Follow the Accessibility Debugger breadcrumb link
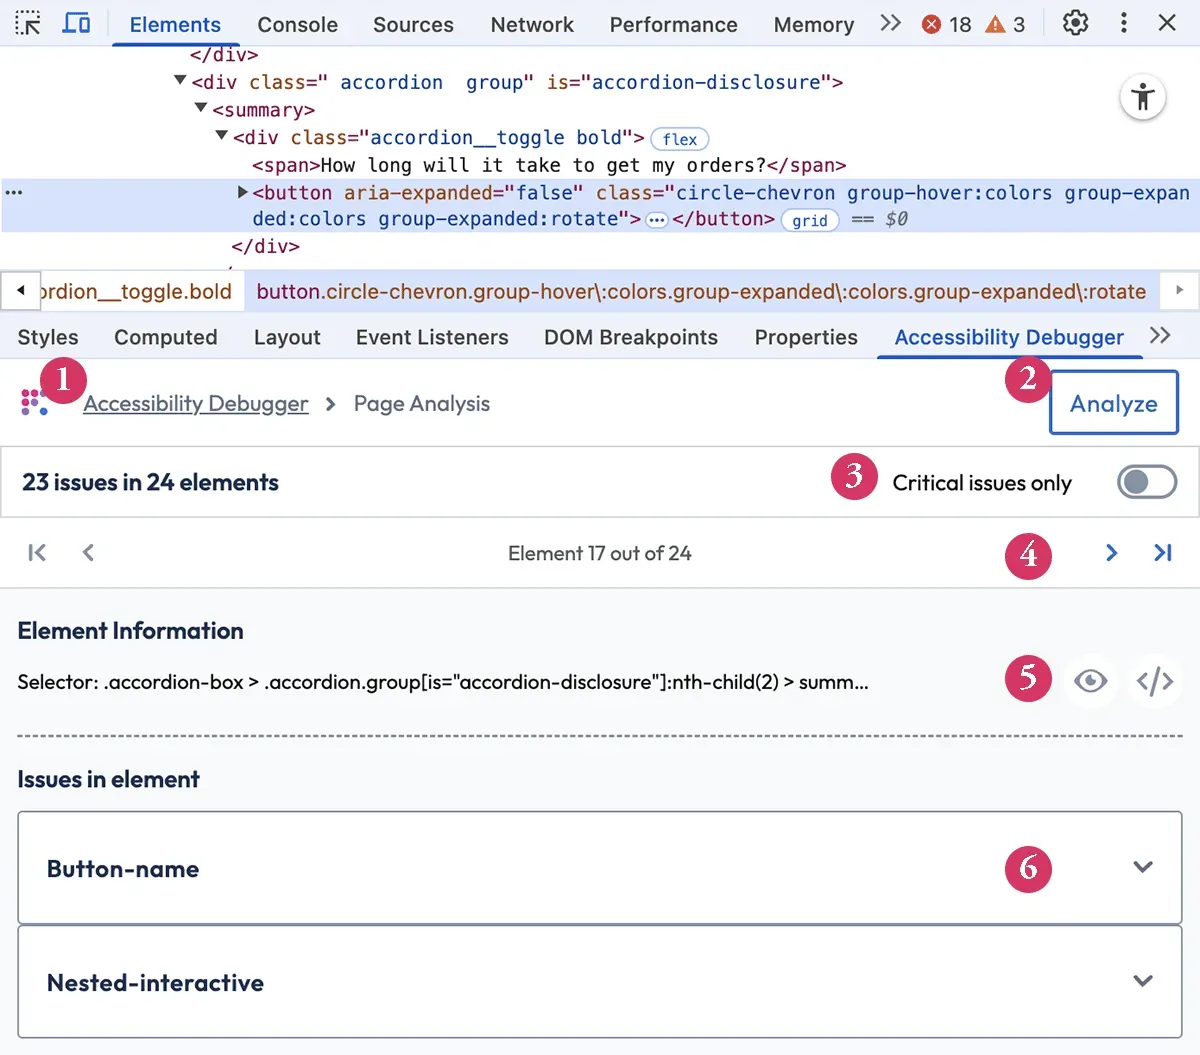Screen dimensions: 1200x1055 tap(196, 403)
